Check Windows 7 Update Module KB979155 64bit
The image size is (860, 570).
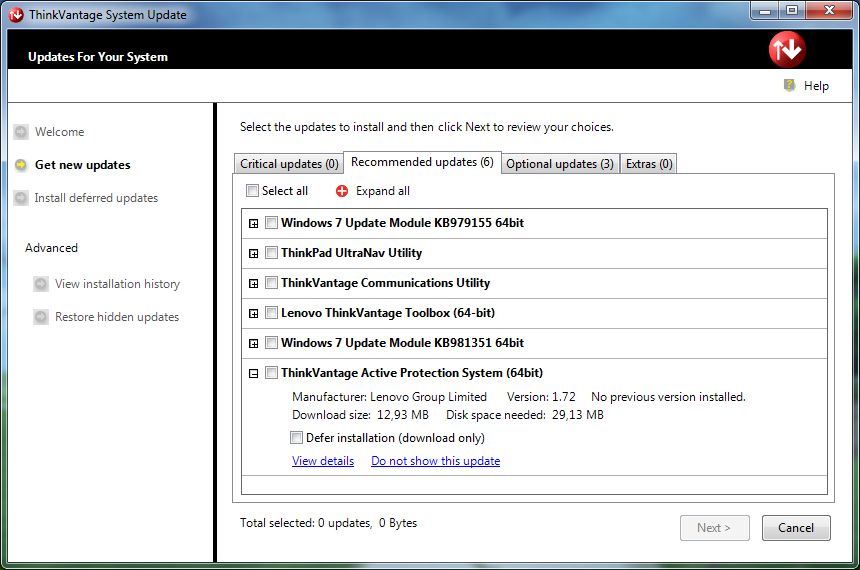pos(271,222)
